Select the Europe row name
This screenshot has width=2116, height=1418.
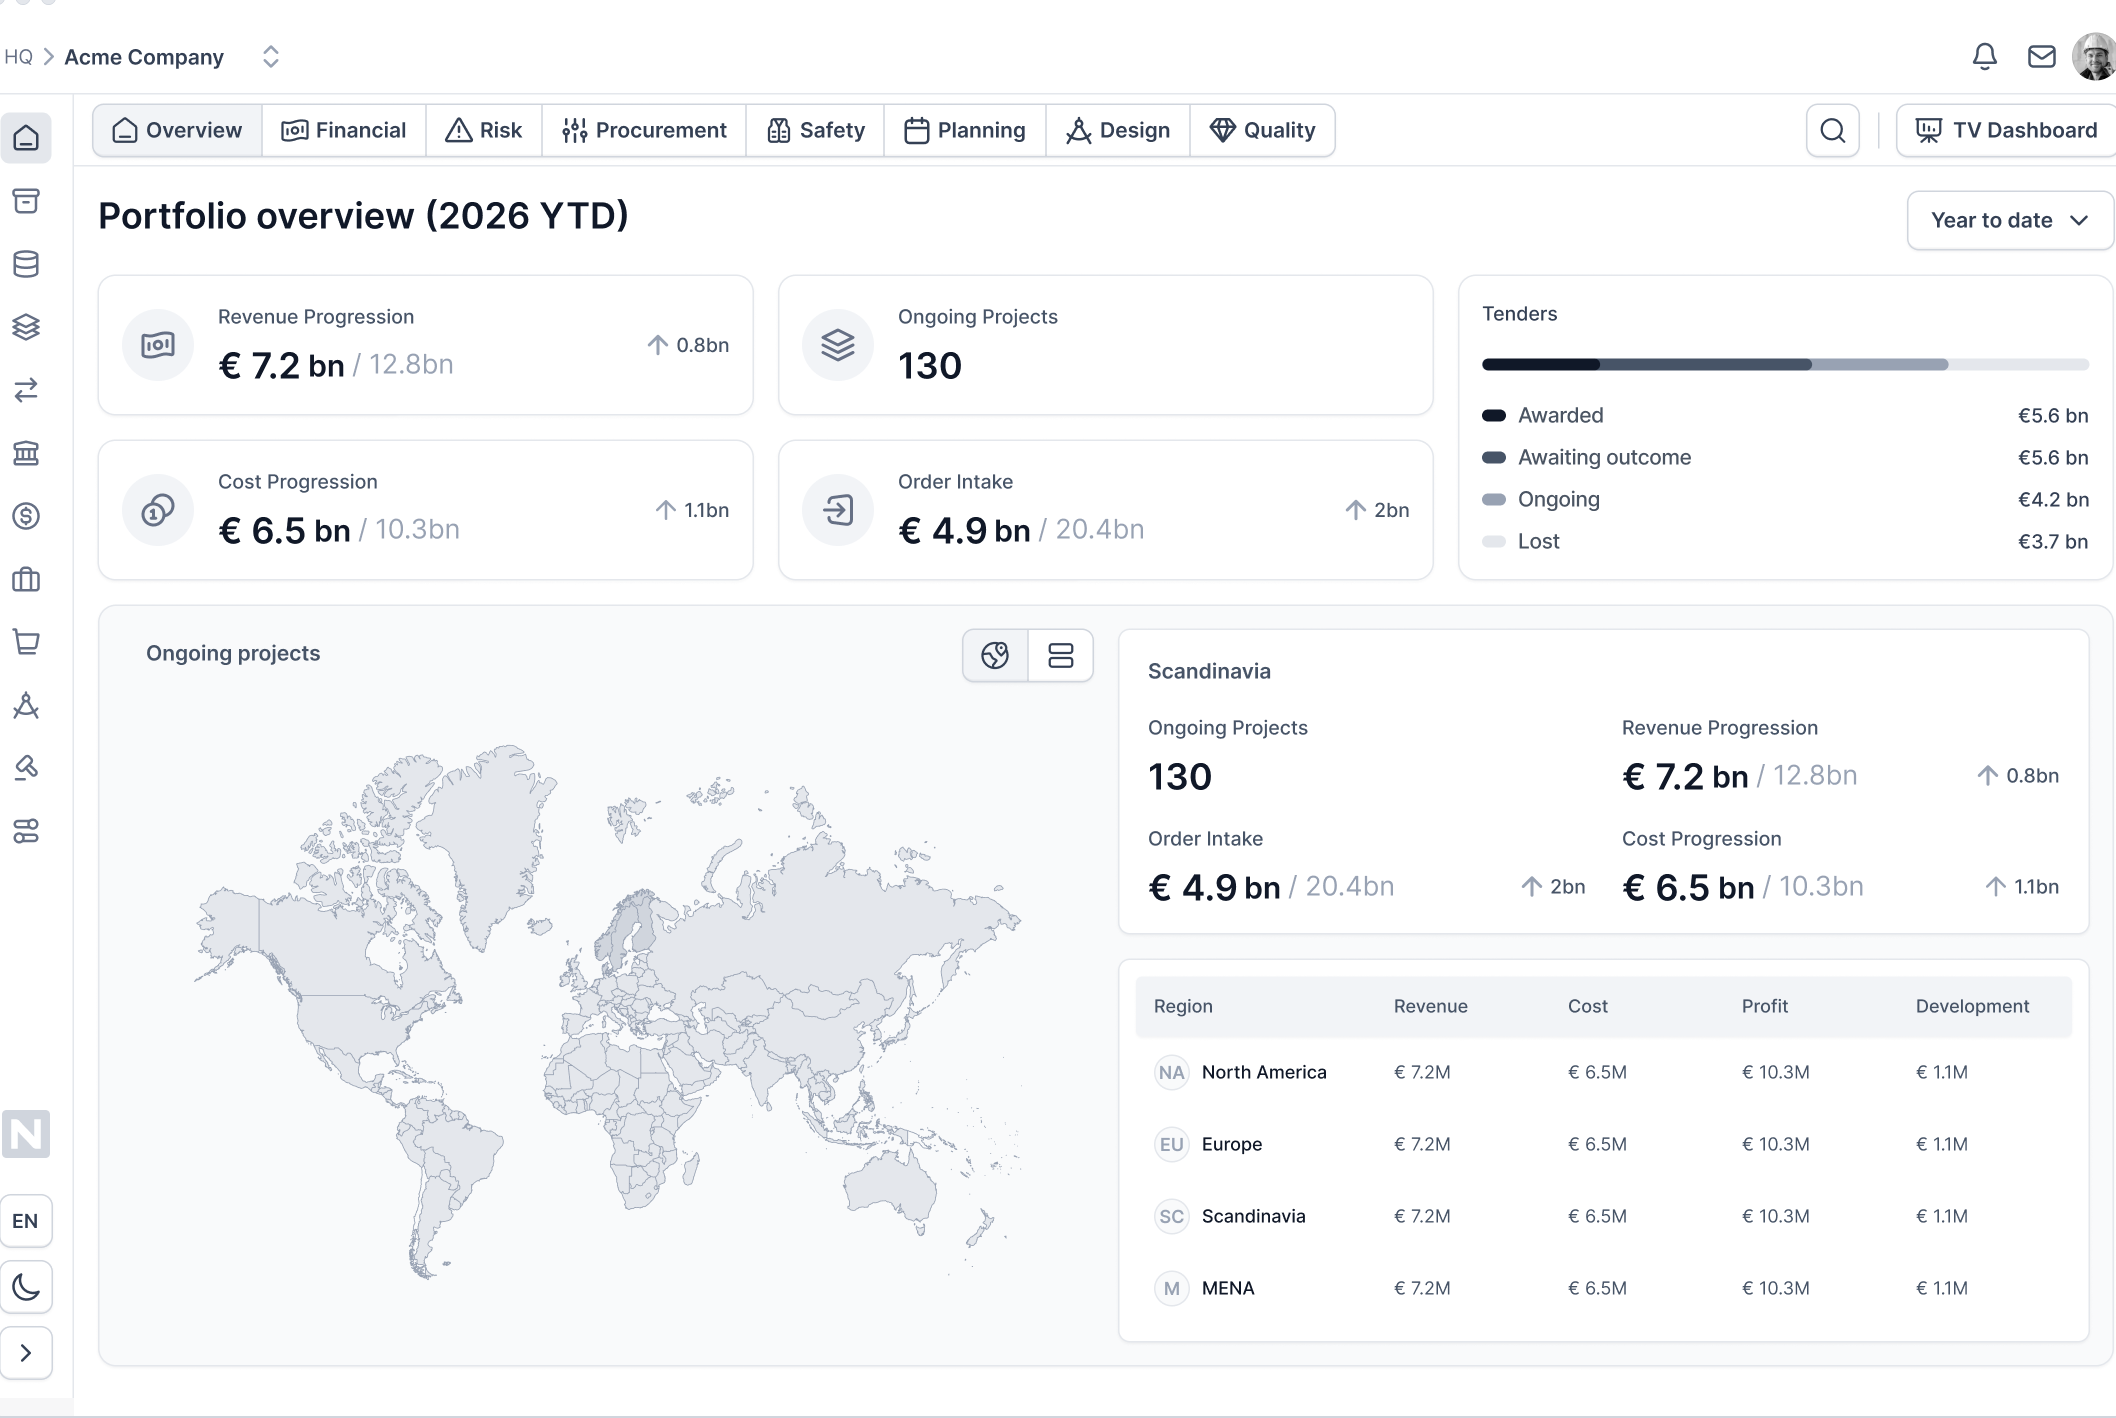click(x=1232, y=1144)
